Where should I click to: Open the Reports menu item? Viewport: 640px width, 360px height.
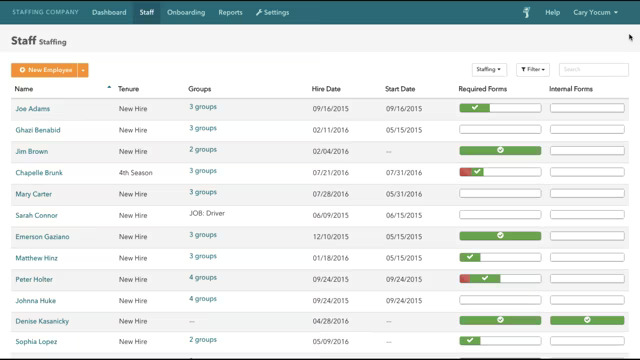(230, 12)
